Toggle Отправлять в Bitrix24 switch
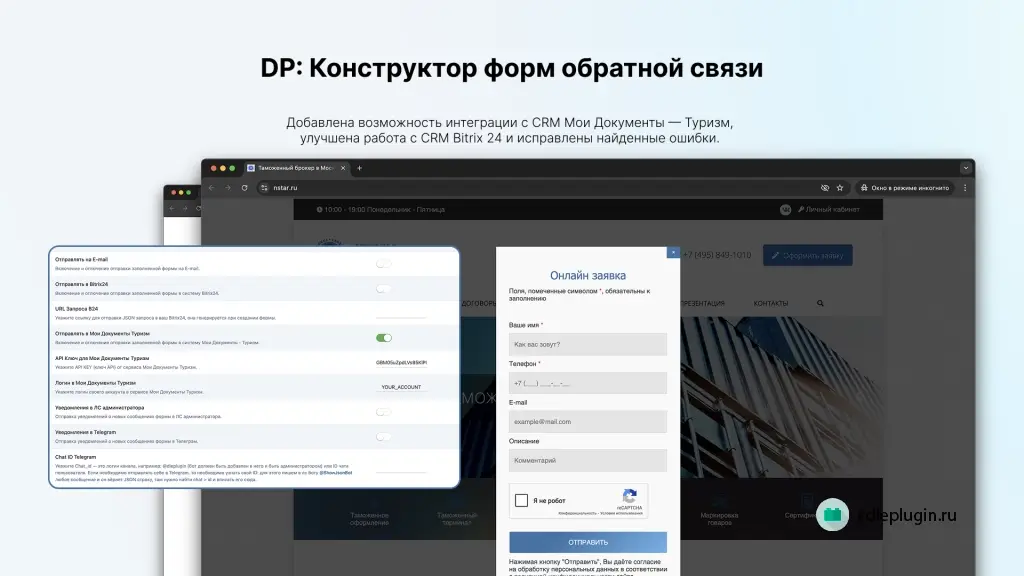The width and height of the screenshot is (1024, 576). [x=383, y=289]
